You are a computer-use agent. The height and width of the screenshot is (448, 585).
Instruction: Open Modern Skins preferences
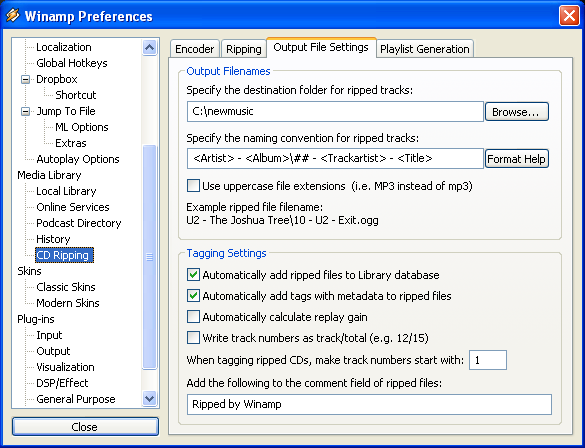pyautogui.click(x=68, y=303)
